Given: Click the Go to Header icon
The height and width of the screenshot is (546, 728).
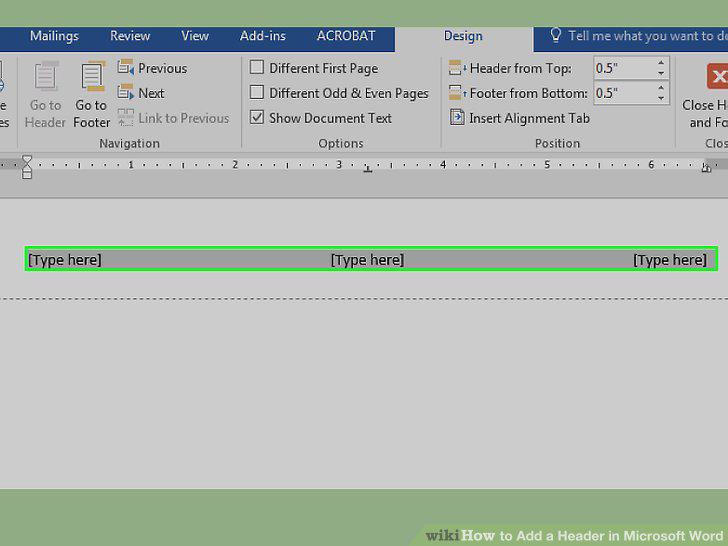Looking at the screenshot, I should point(46,76).
